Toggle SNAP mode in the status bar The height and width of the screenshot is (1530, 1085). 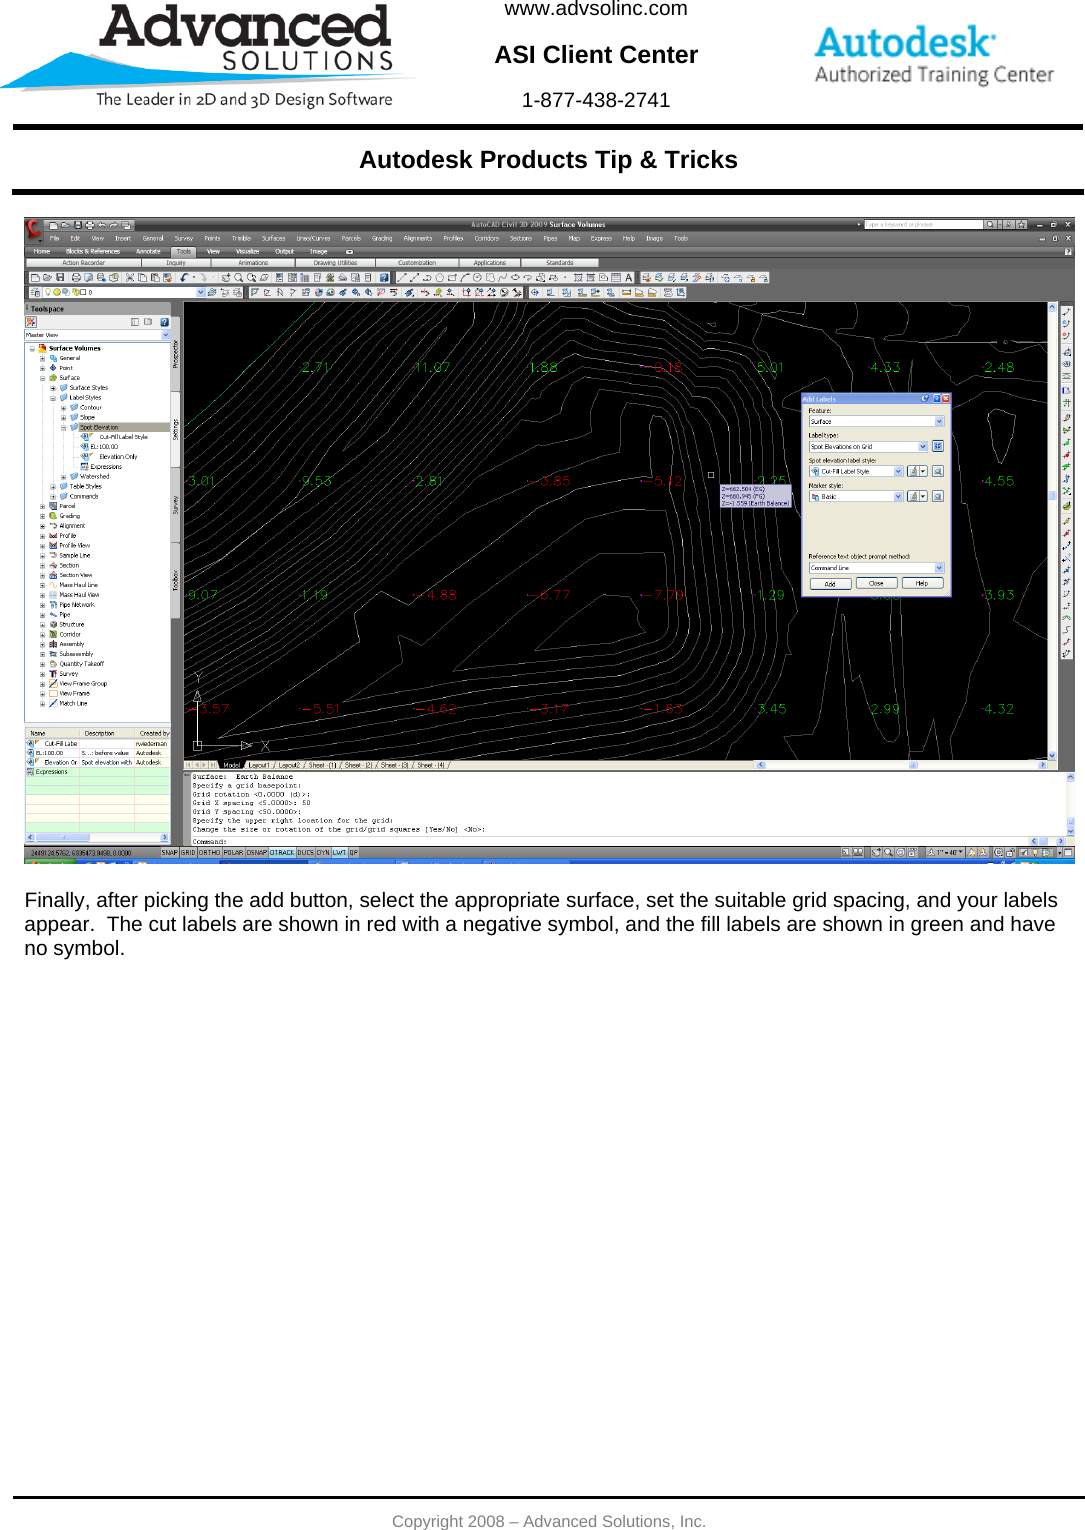[169, 853]
